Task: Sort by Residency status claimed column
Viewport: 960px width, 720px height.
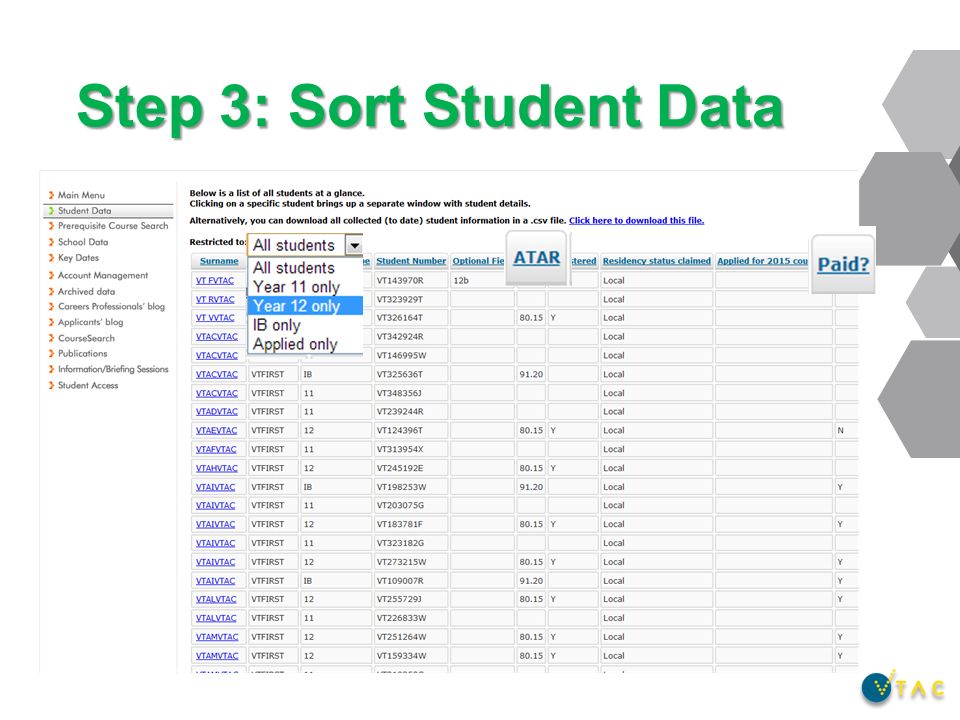Action: [x=656, y=261]
